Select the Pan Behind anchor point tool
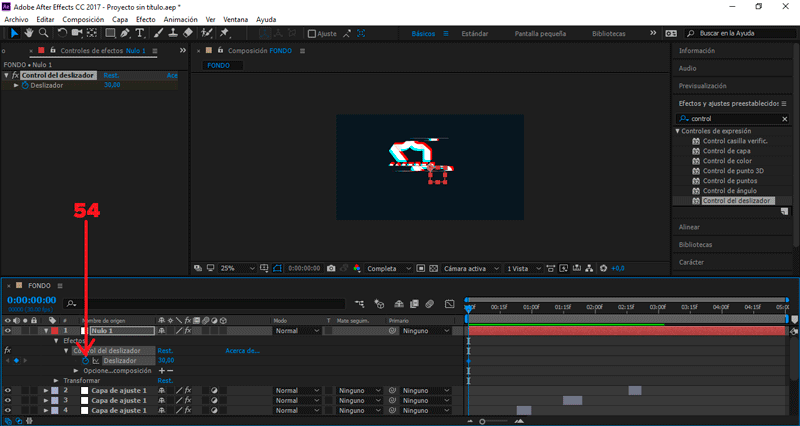 (x=92, y=33)
